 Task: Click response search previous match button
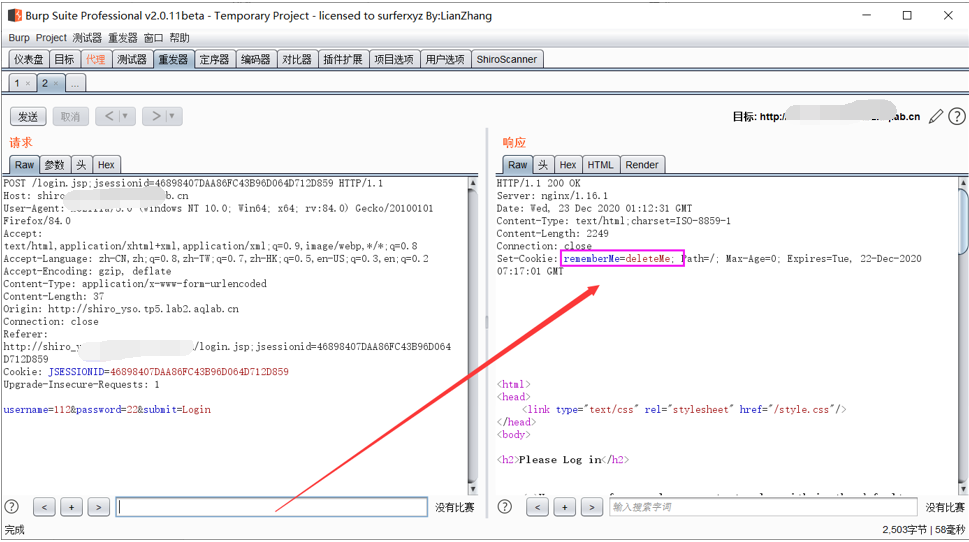click(537, 507)
